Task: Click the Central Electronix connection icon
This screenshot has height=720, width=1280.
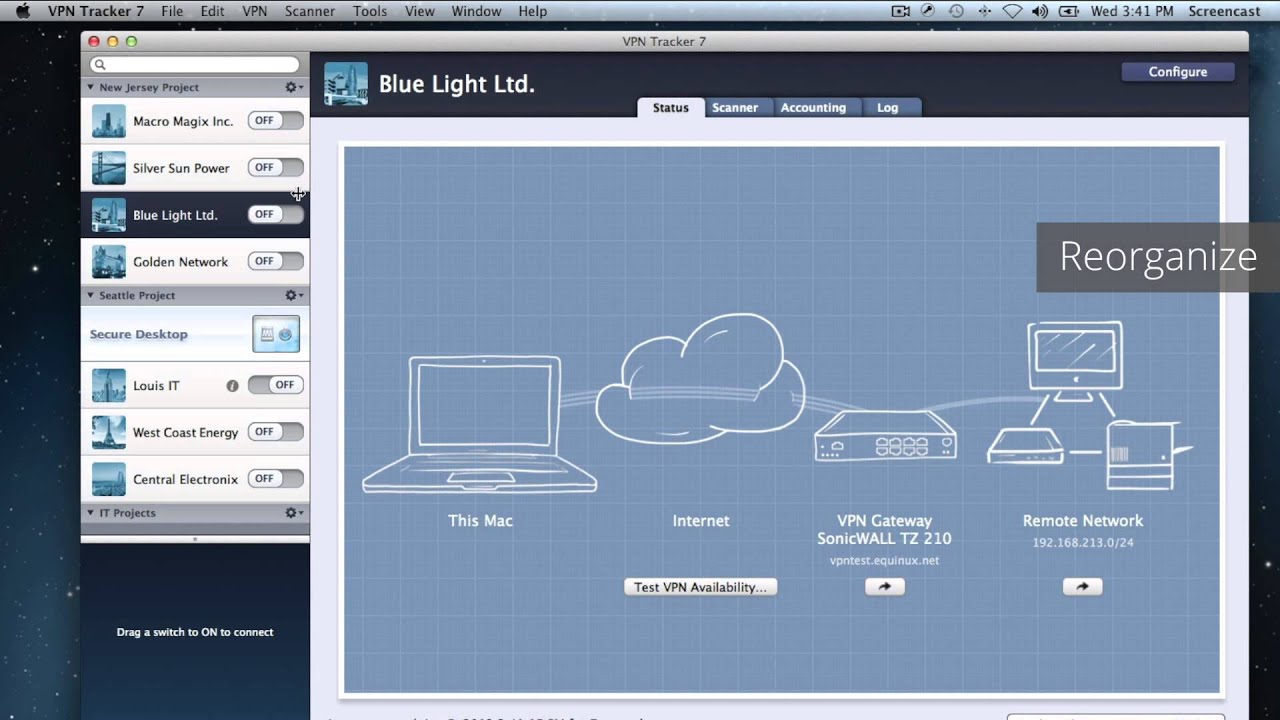Action: 109,480
